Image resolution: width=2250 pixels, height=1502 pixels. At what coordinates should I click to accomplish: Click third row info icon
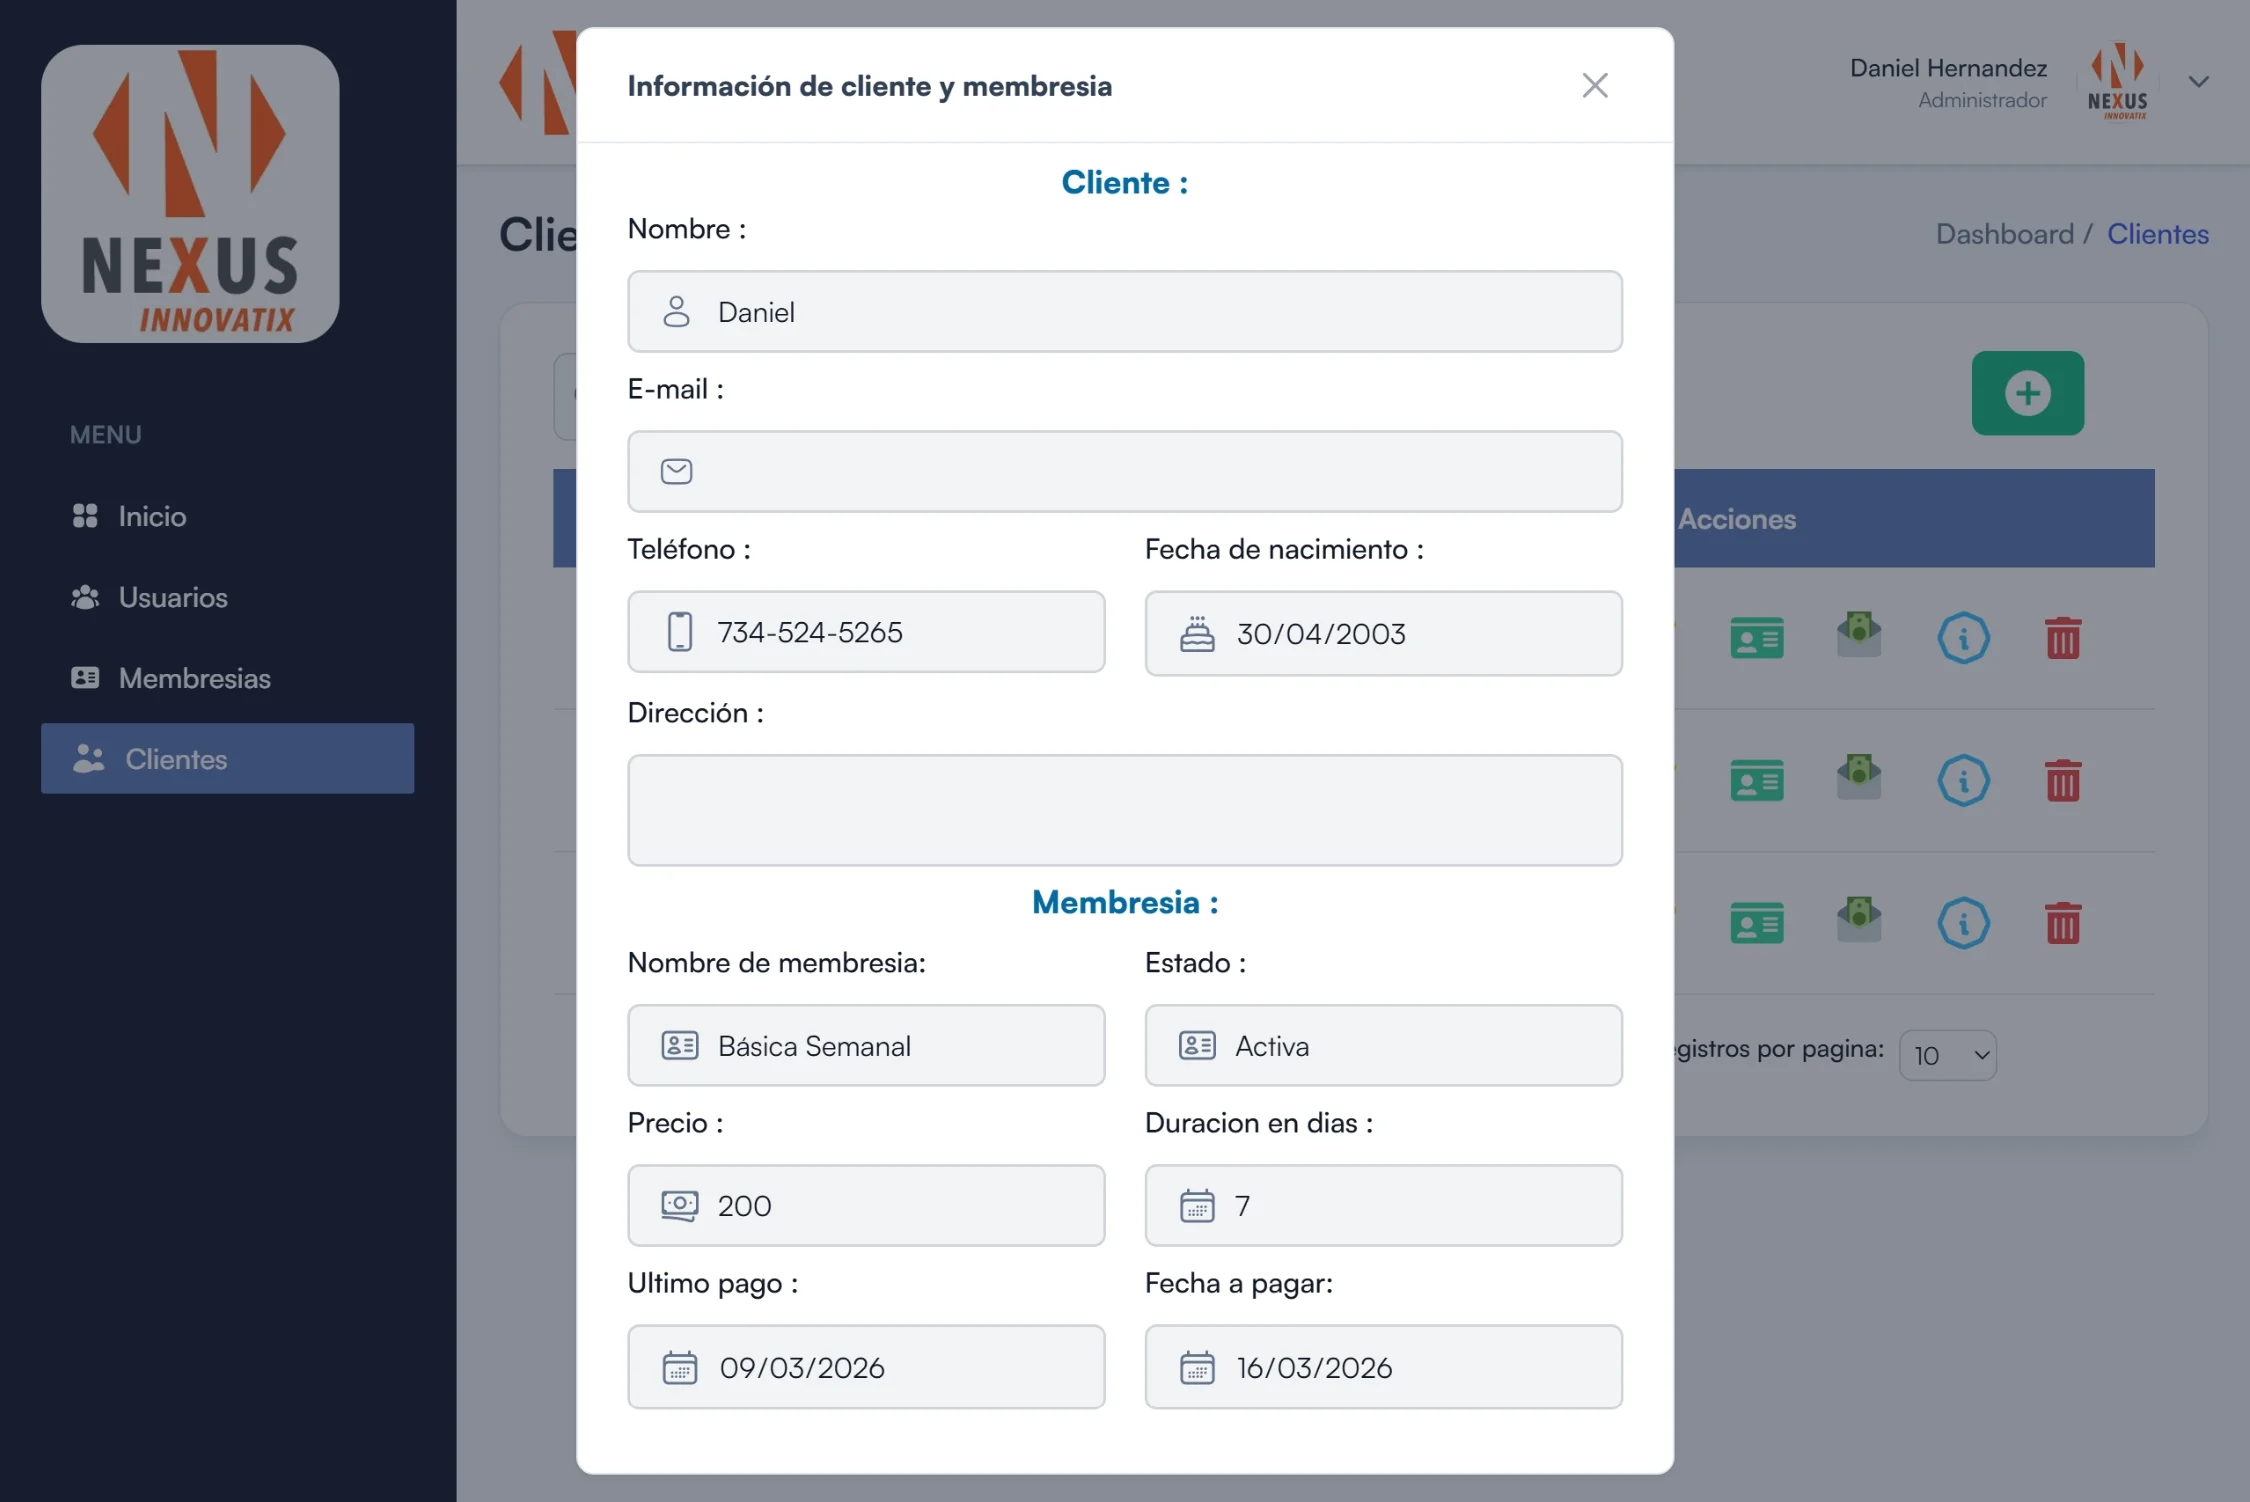1963,923
